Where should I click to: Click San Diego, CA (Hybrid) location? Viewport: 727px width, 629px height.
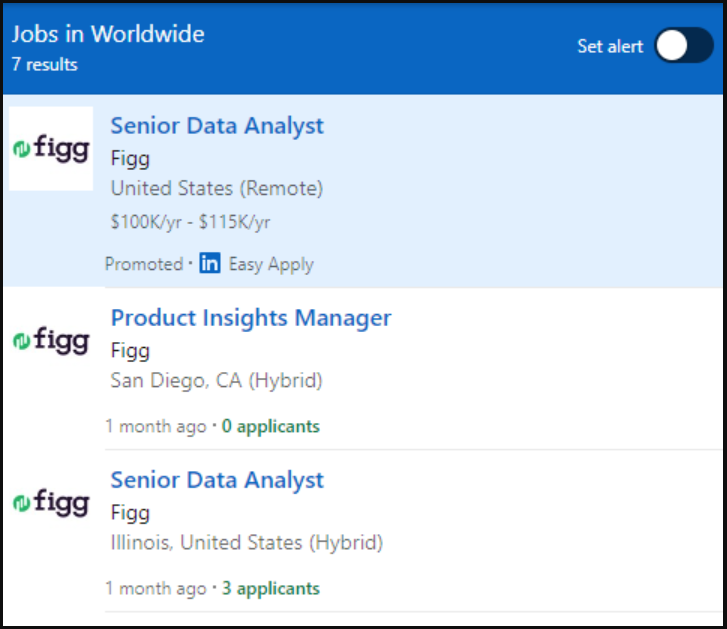(x=216, y=381)
